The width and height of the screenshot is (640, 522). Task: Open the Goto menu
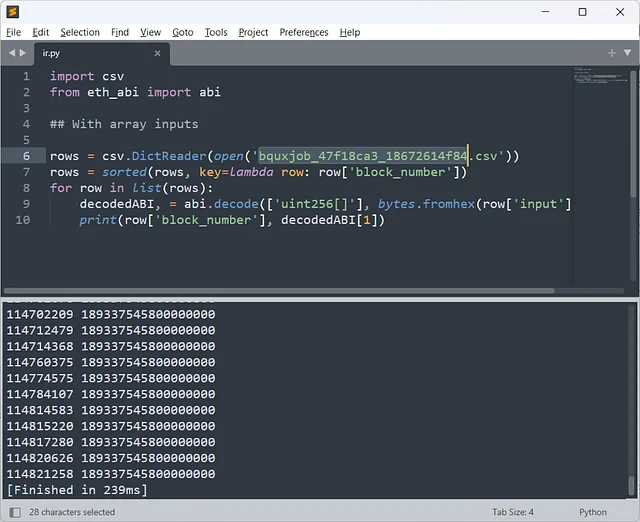[182, 32]
